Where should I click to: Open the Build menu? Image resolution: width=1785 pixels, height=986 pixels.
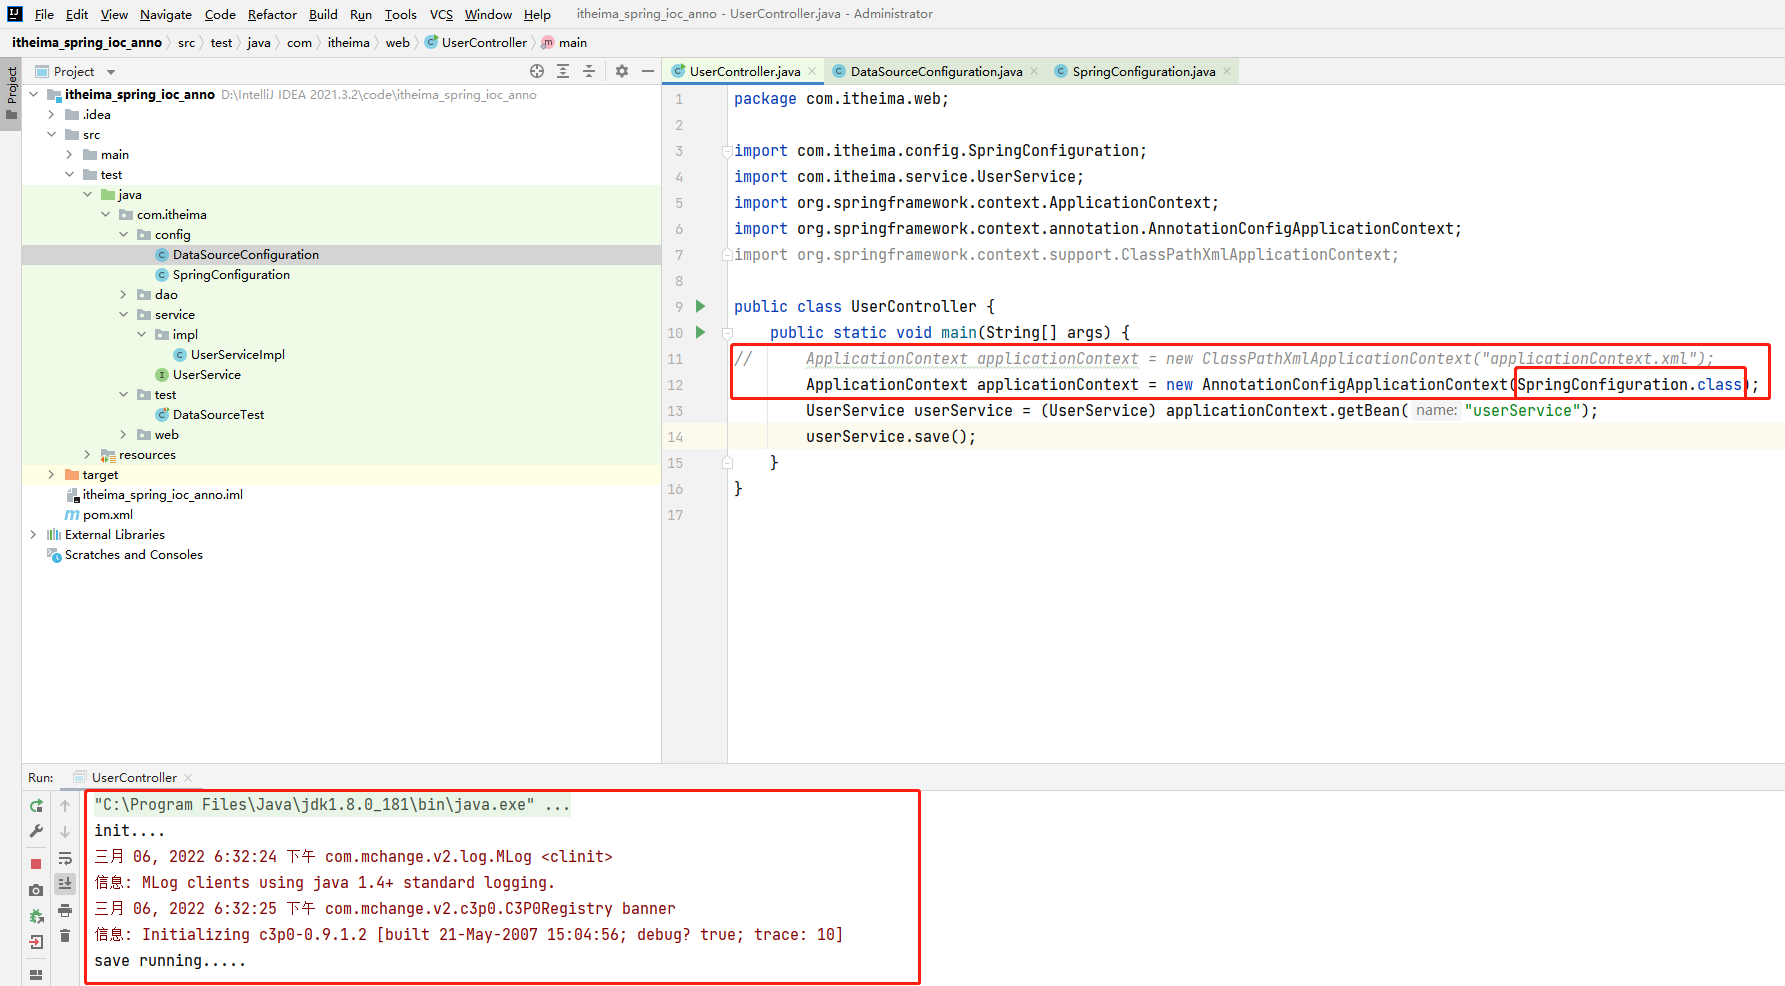pyautogui.click(x=323, y=14)
